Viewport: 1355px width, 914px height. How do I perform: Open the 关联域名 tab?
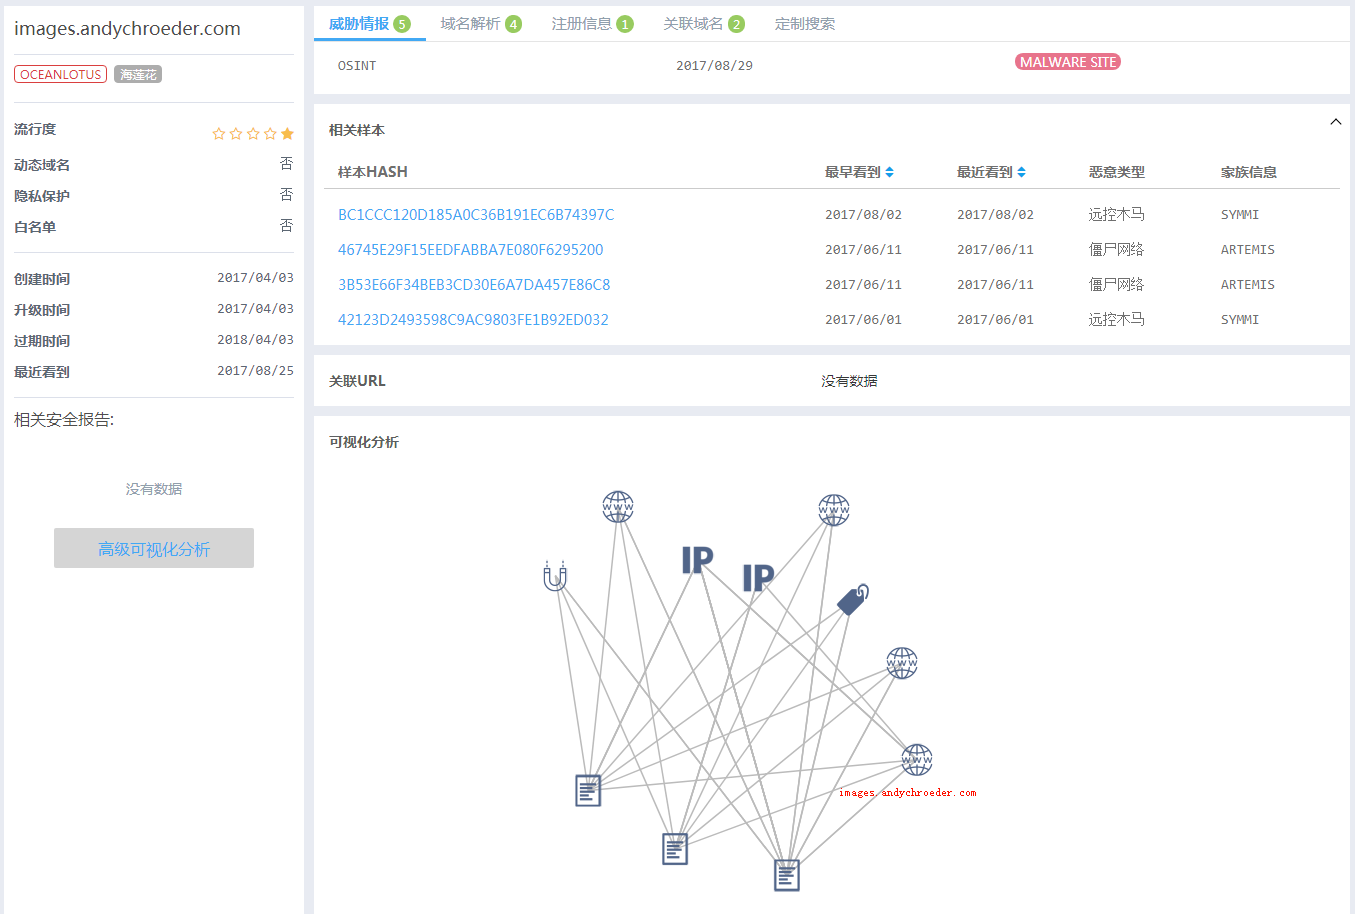(x=703, y=24)
